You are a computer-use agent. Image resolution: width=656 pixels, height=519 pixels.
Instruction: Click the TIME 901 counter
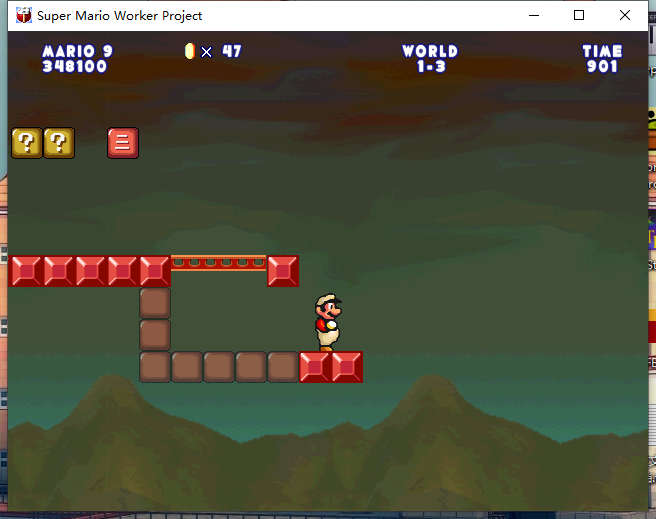[602, 59]
